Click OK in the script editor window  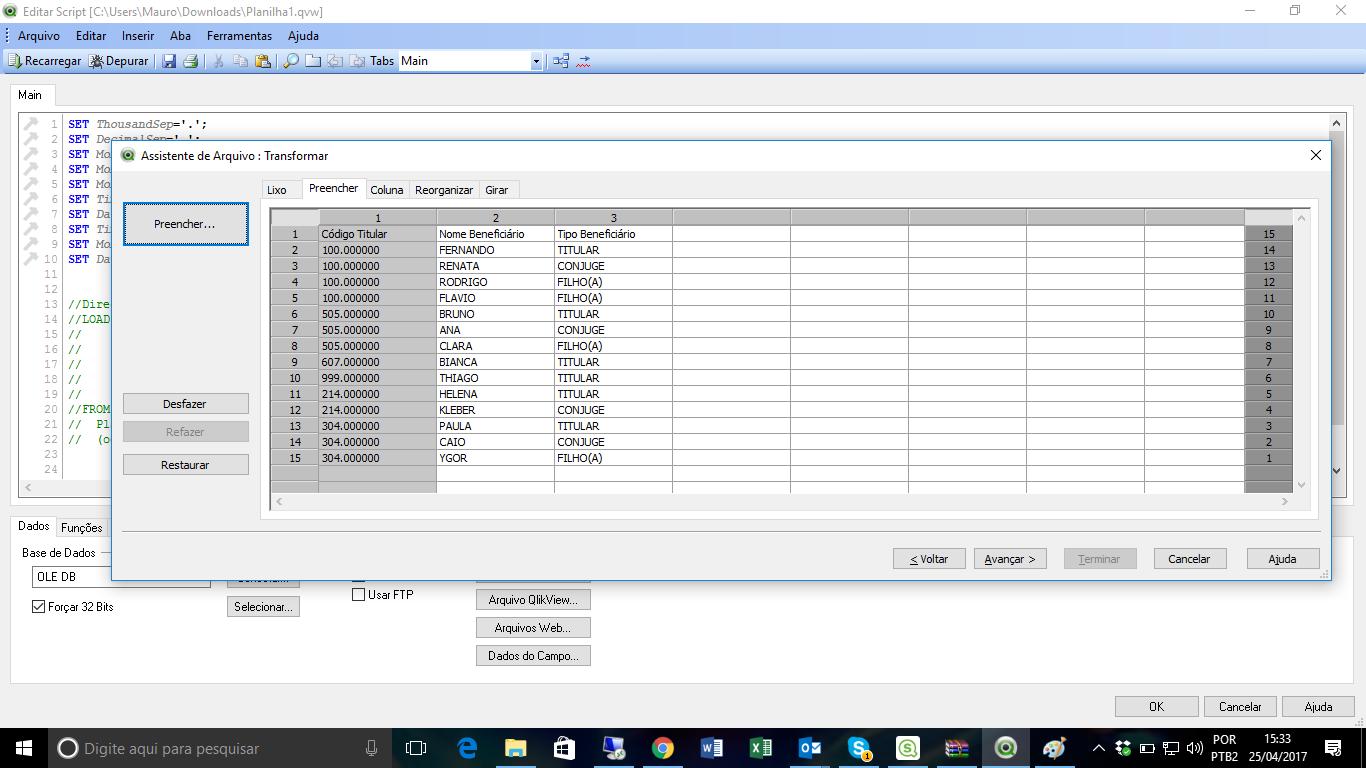click(x=1156, y=707)
